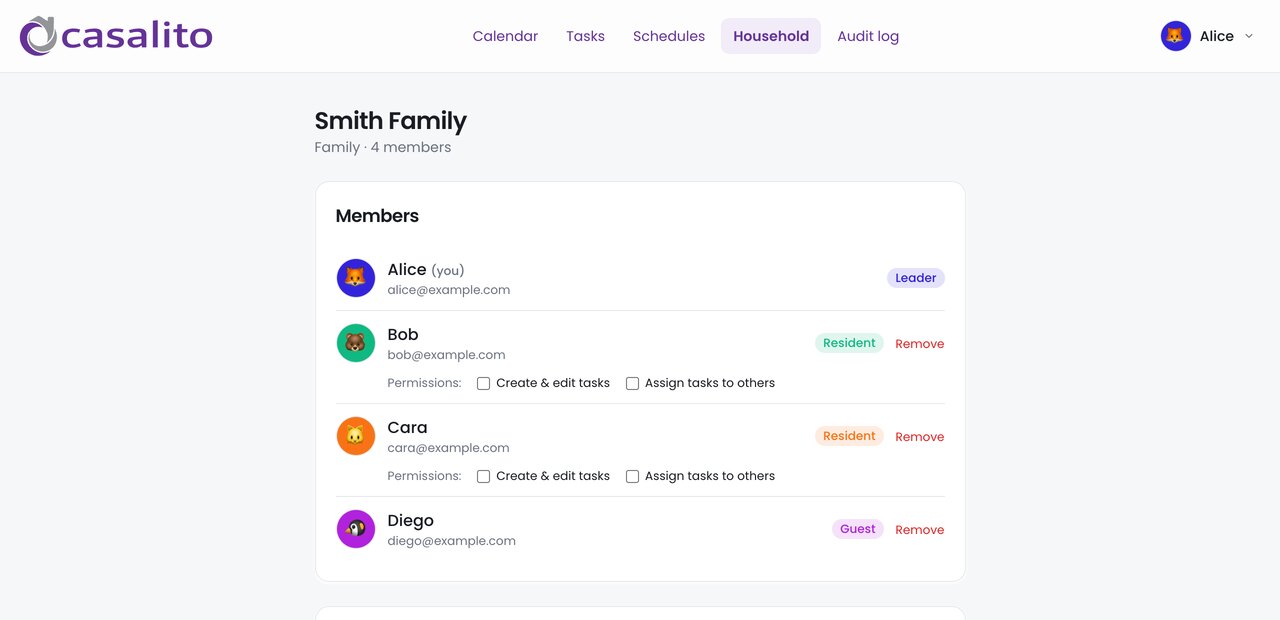Enable Assign tasks to others for Bob

coord(633,383)
